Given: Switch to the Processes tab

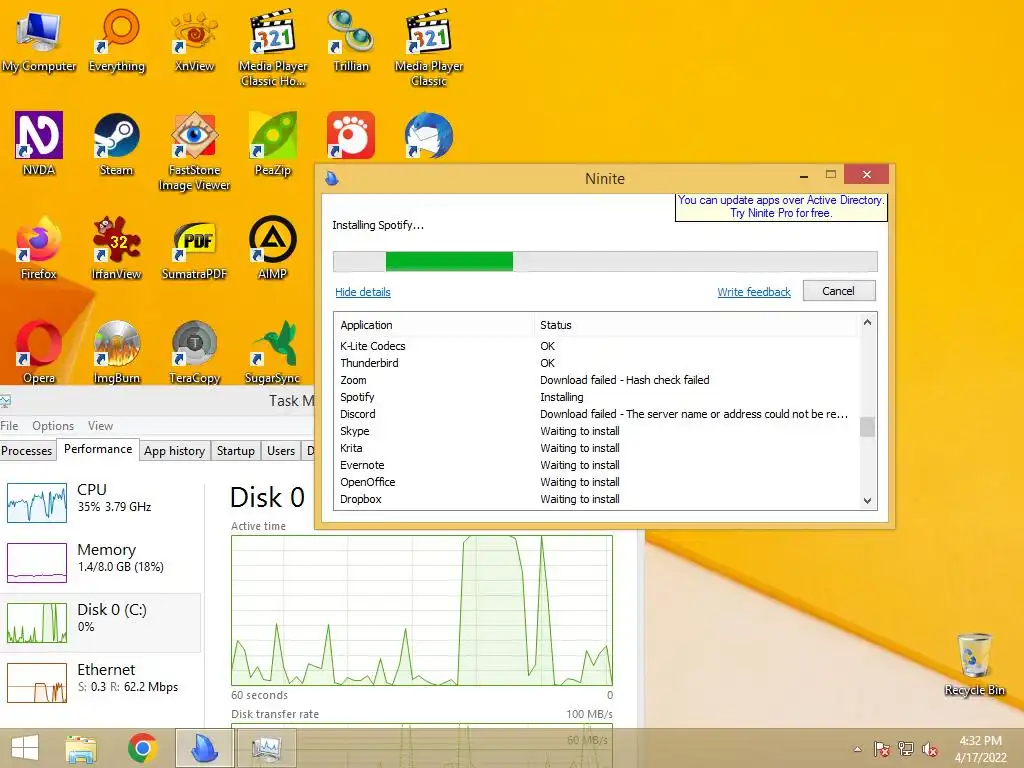Looking at the screenshot, I should pos(27,451).
